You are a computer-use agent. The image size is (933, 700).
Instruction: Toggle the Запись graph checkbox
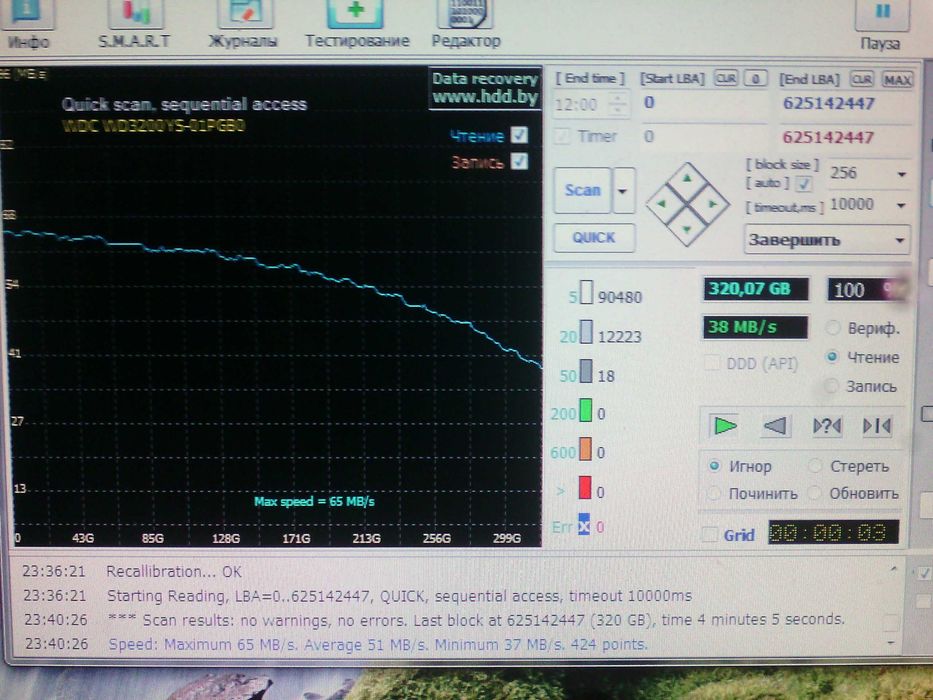coord(519,161)
